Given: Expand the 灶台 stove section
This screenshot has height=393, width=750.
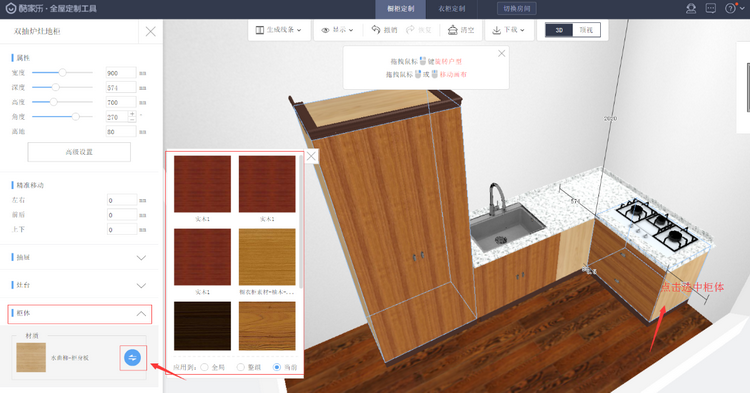Looking at the screenshot, I should (x=79, y=285).
